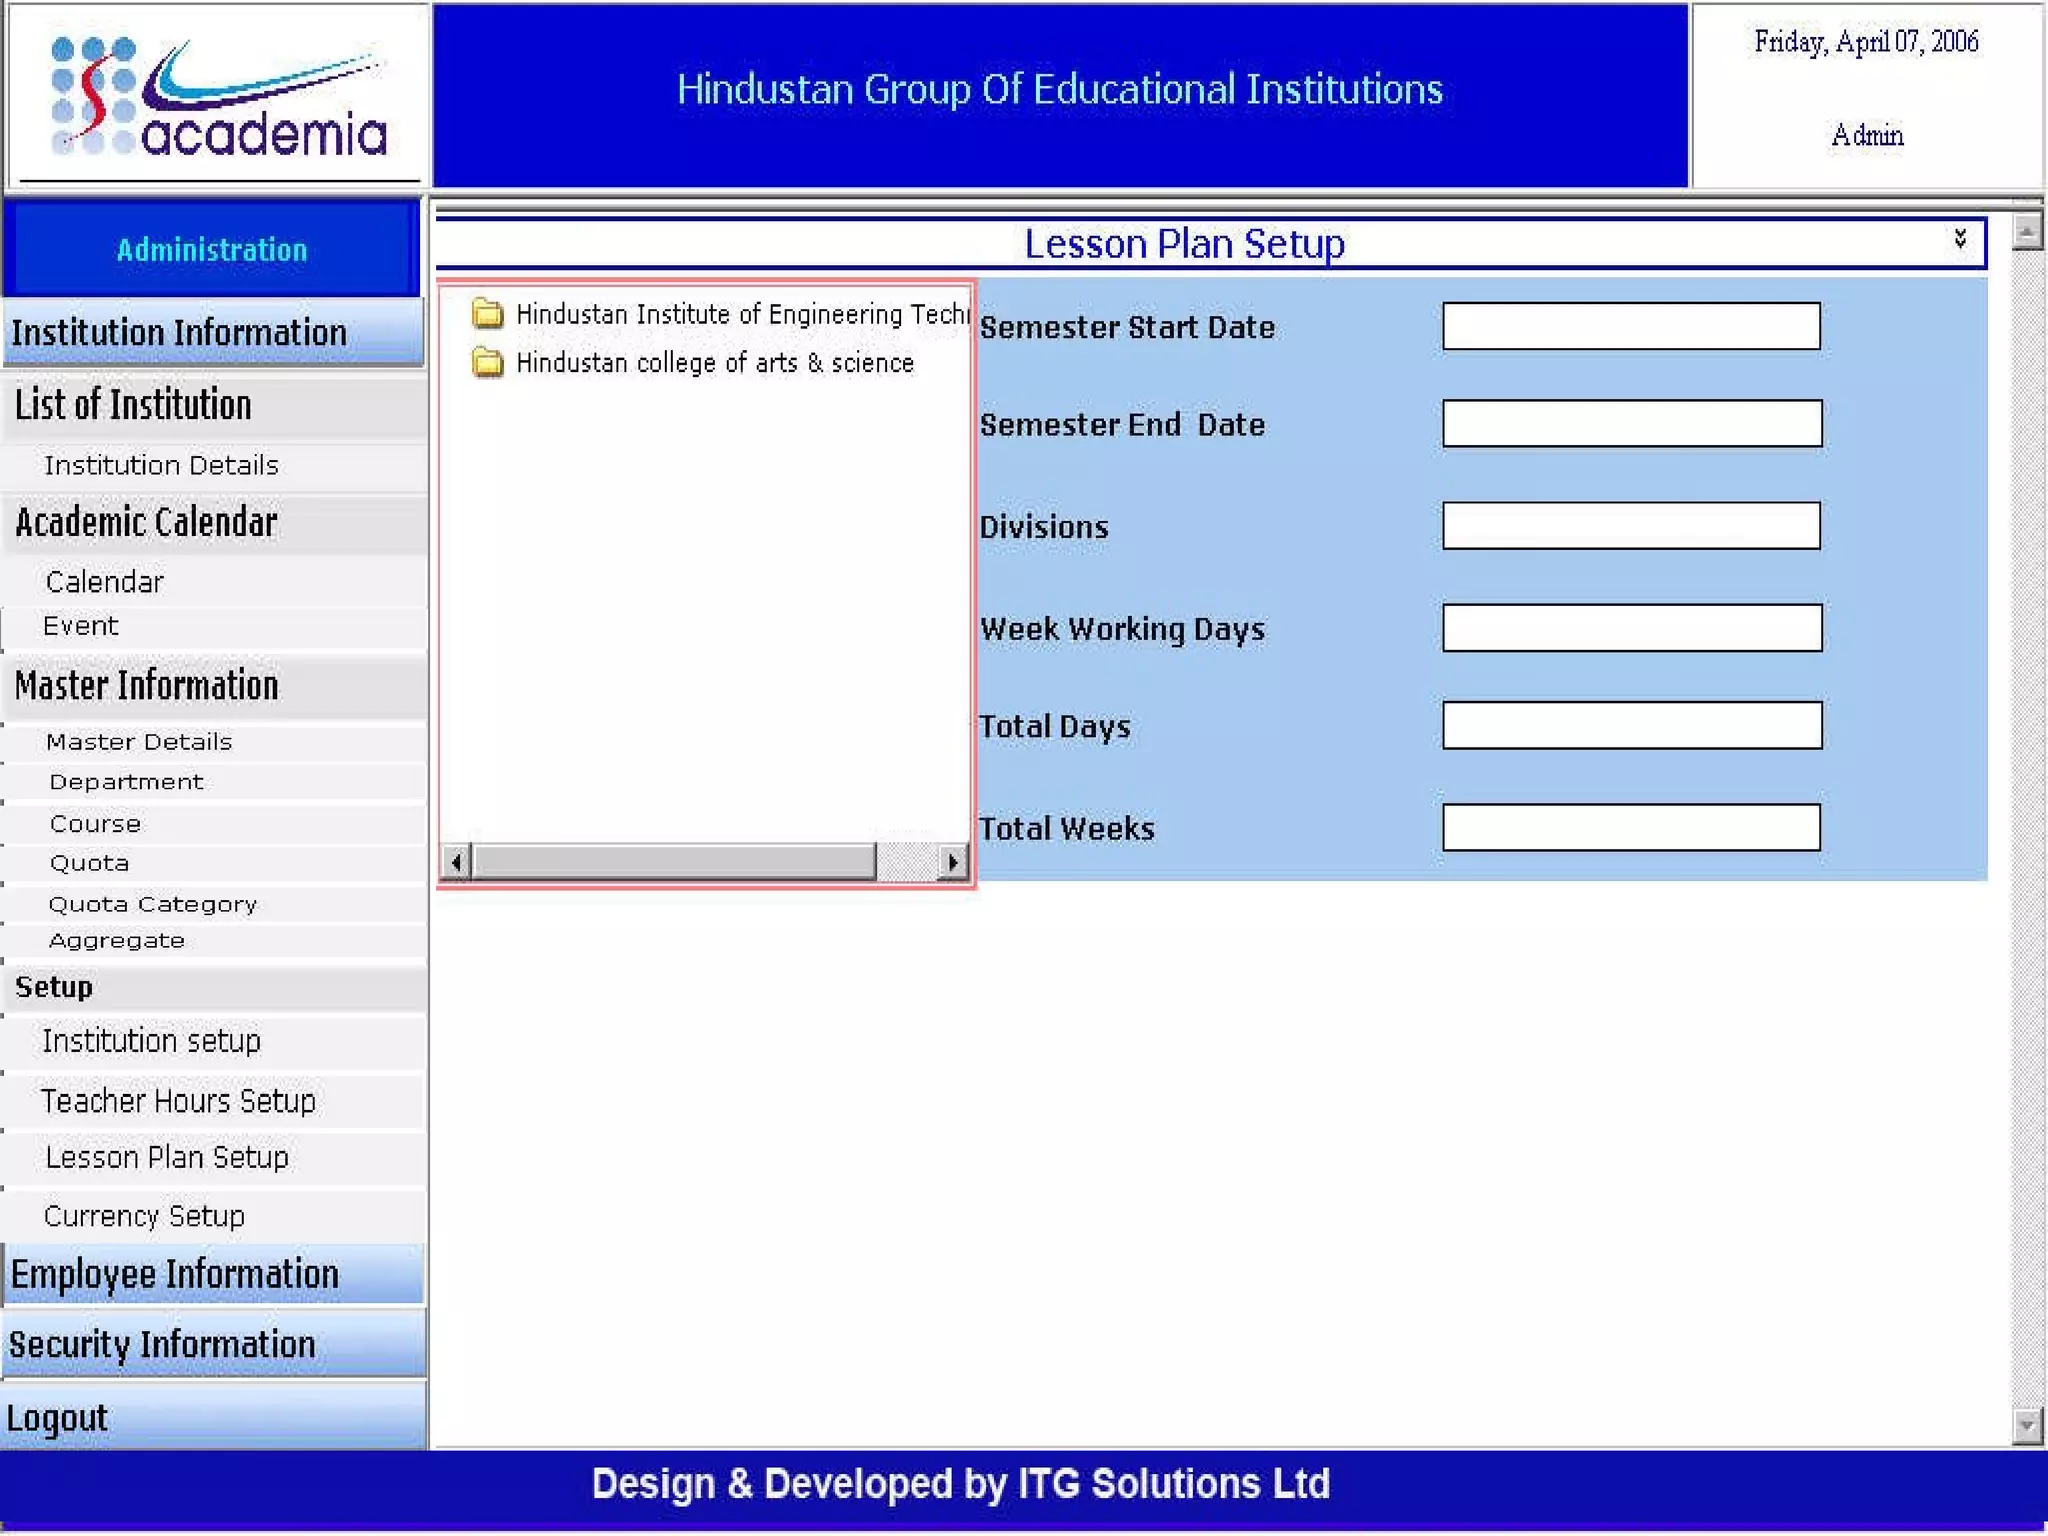Viewport: 2048px width, 1536px height.
Task: Click page scrollbar down arrow
Action: pos(2026,1424)
